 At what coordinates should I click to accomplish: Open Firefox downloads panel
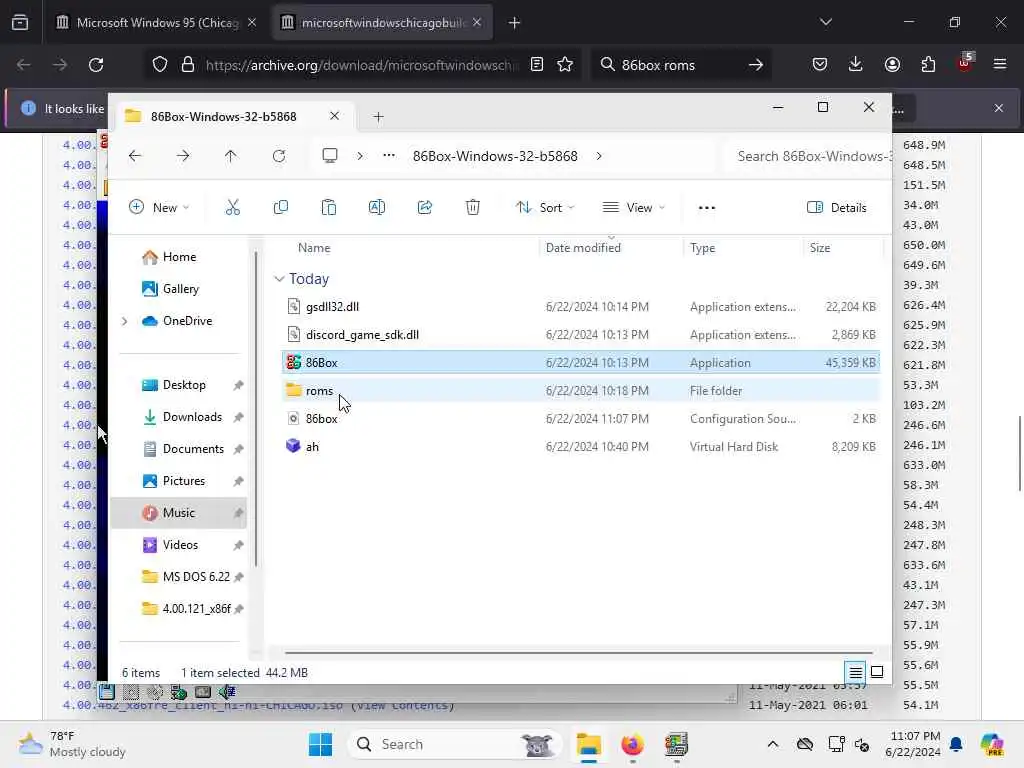pyautogui.click(x=856, y=65)
